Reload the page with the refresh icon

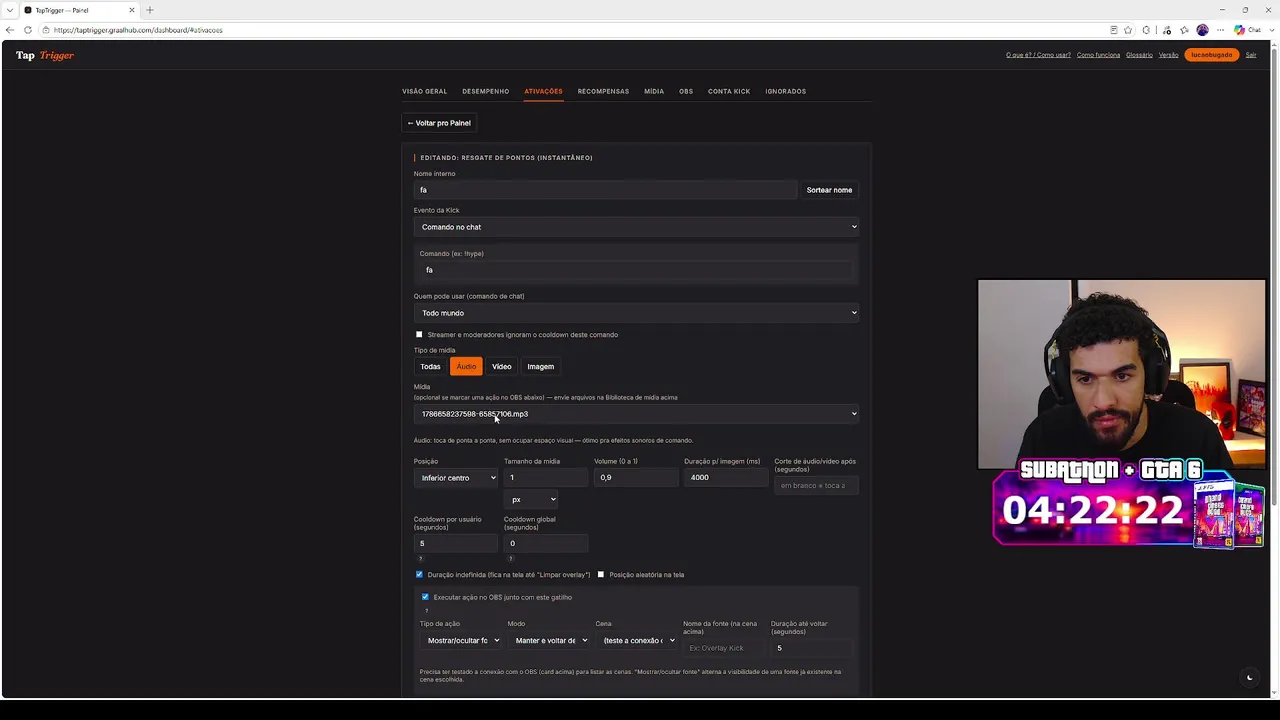click(28, 30)
